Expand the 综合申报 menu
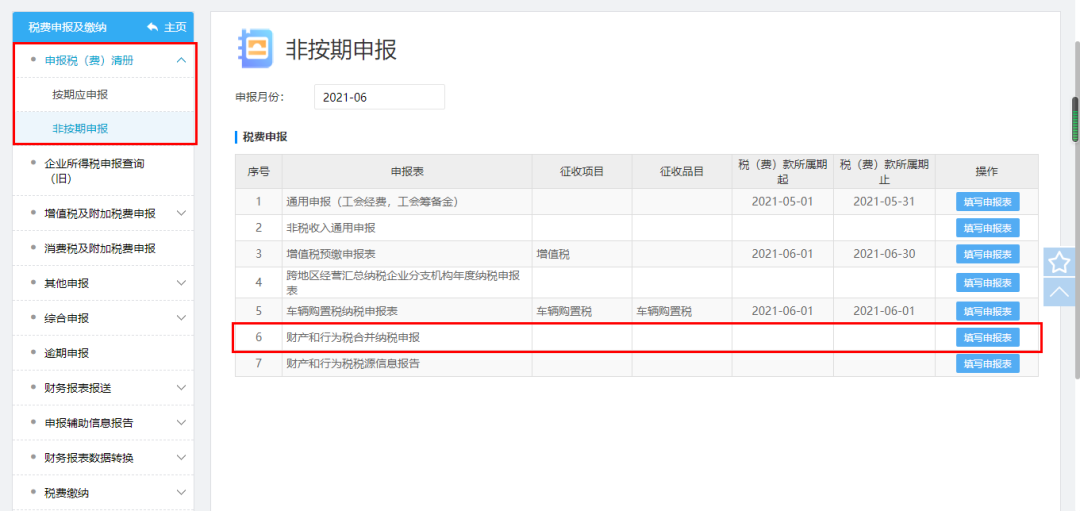Image resolution: width=1080 pixels, height=511 pixels. click(181, 318)
